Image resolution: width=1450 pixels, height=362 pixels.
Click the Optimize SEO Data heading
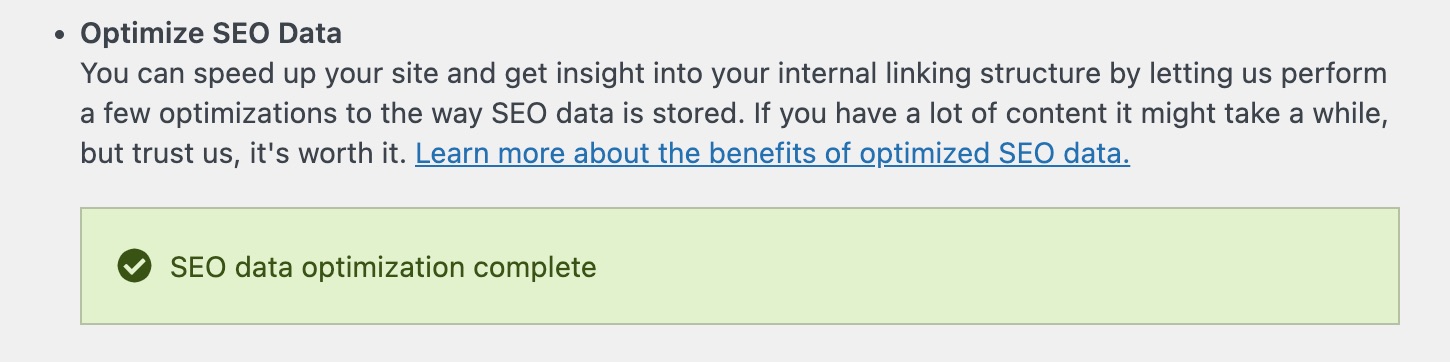pos(211,34)
